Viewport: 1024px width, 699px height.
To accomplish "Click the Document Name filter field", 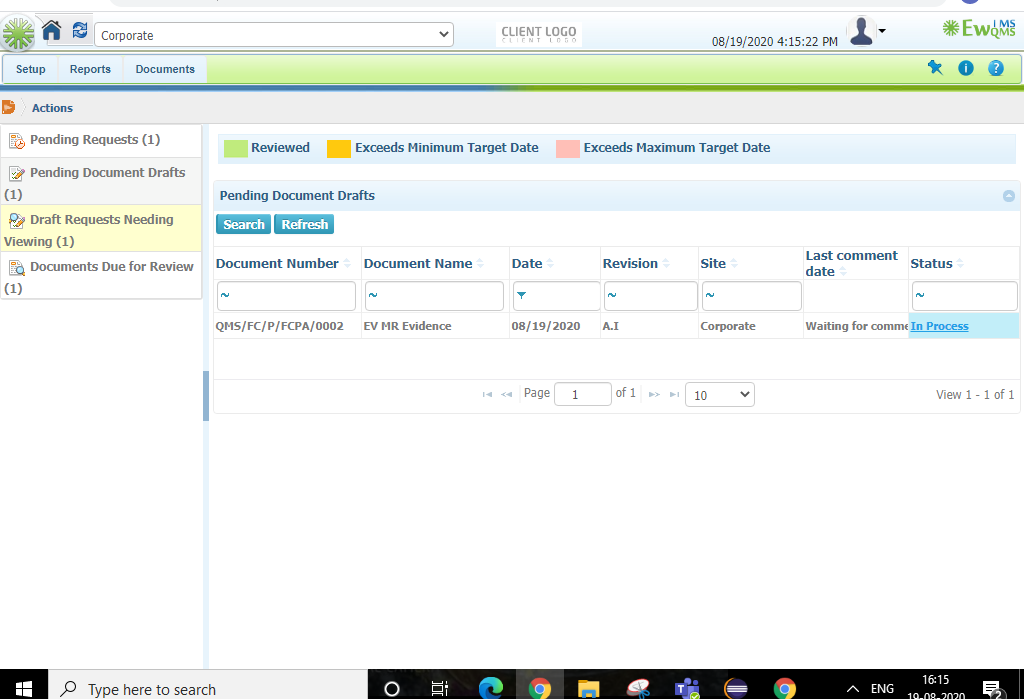I will (434, 296).
